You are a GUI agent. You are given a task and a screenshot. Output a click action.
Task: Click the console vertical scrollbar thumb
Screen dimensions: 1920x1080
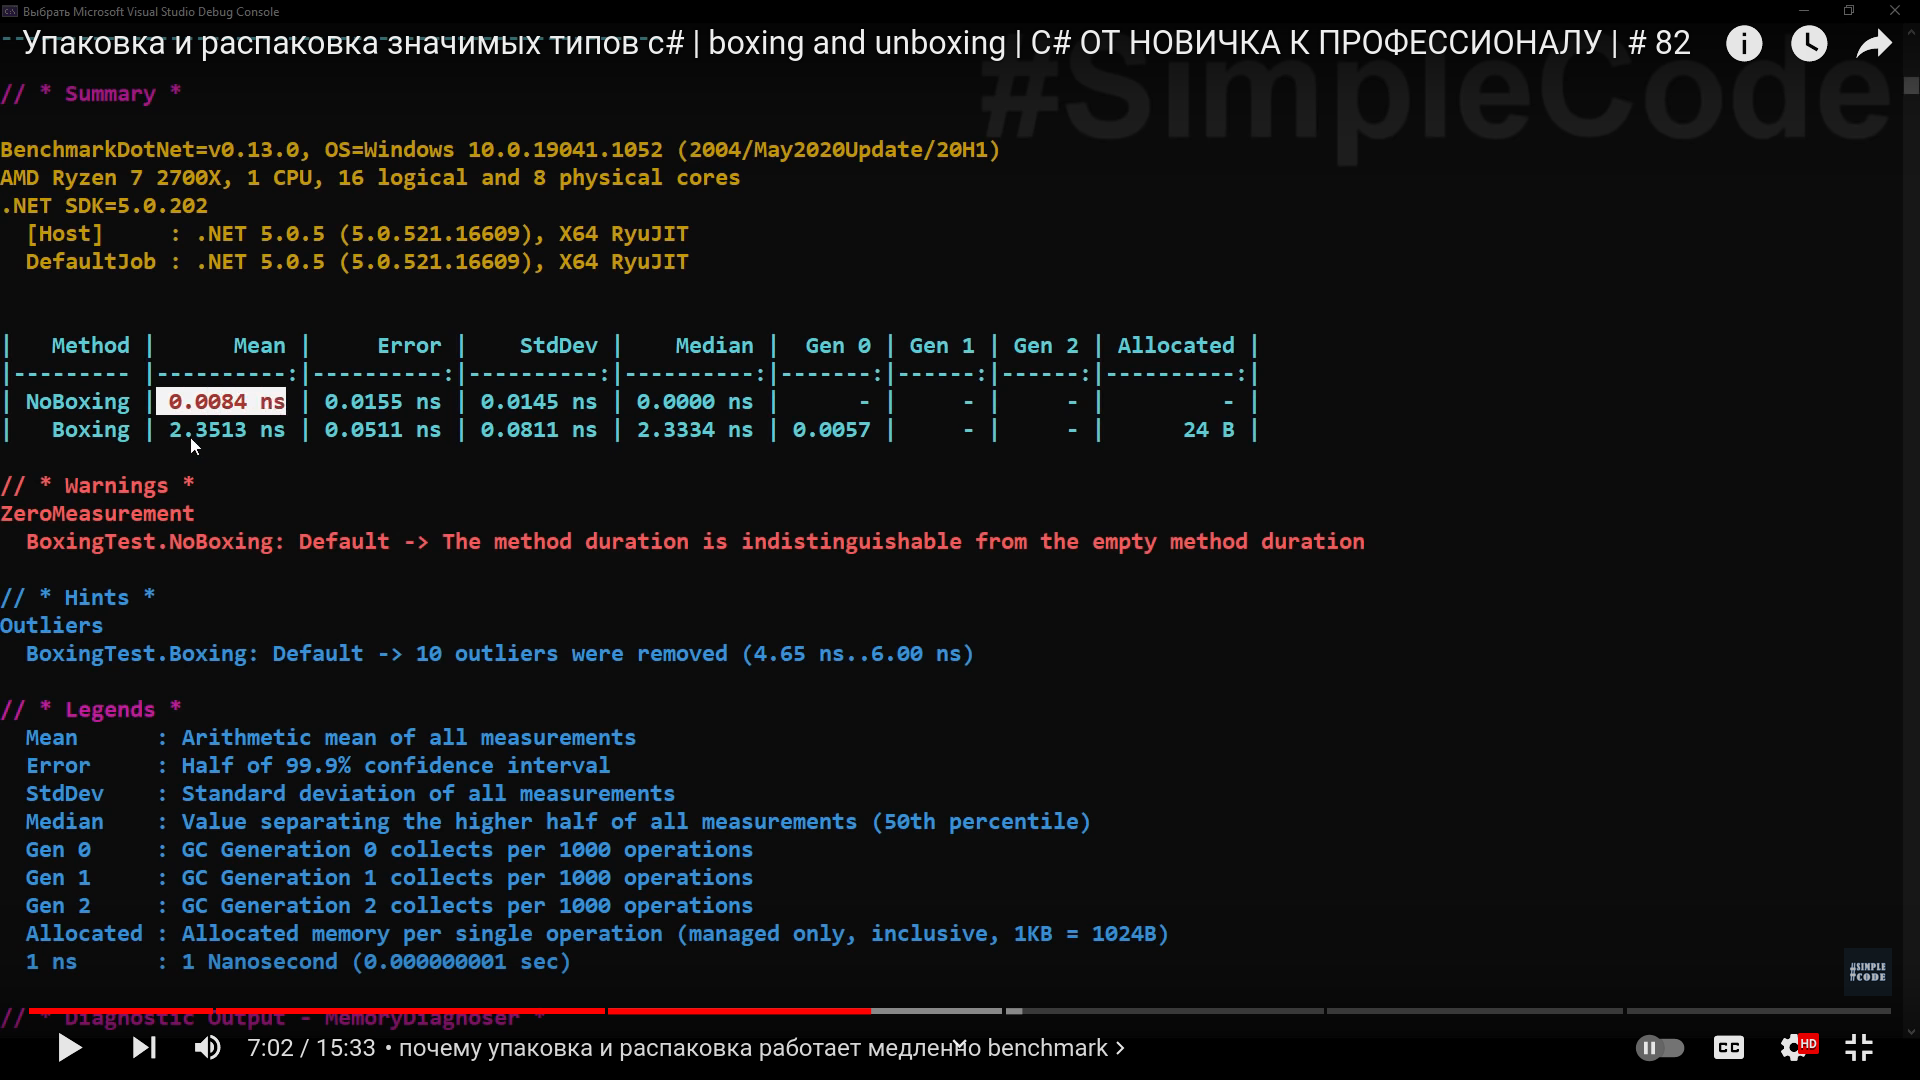(1911, 86)
